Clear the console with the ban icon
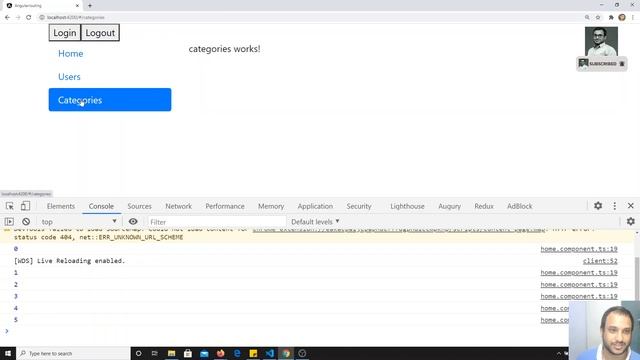The height and width of the screenshot is (360, 640). tap(26, 222)
